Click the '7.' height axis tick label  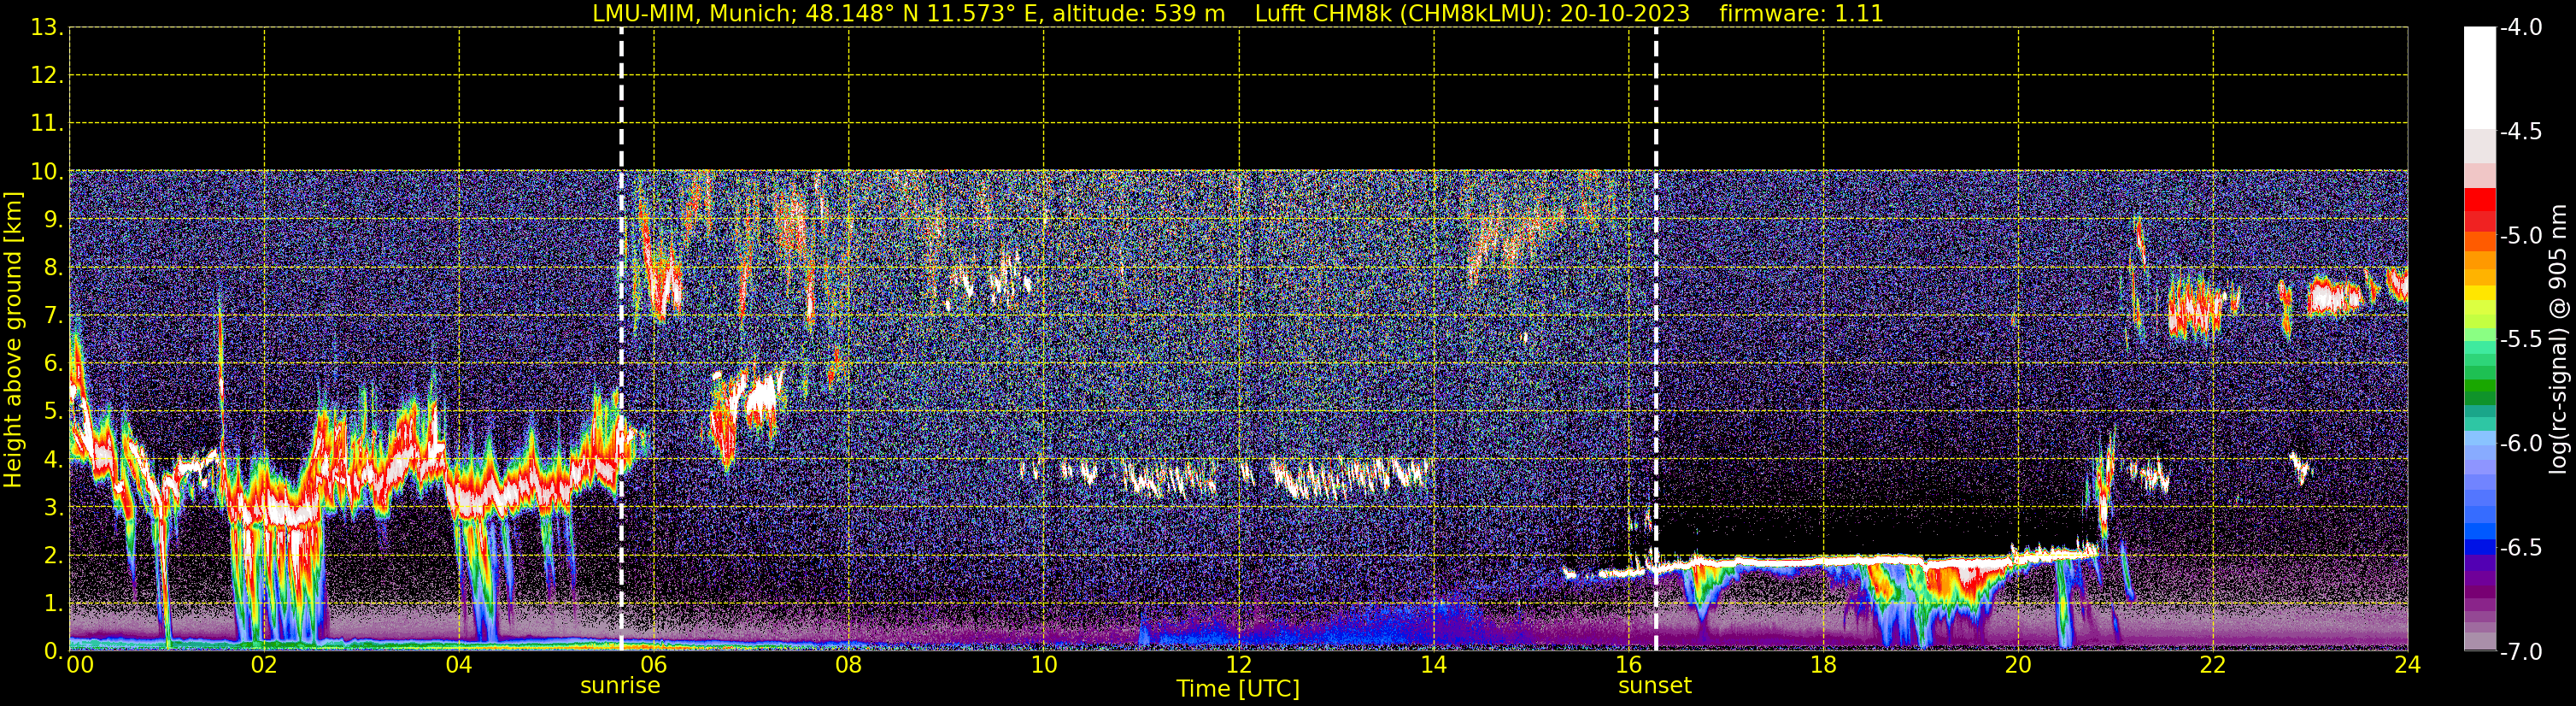(54, 316)
